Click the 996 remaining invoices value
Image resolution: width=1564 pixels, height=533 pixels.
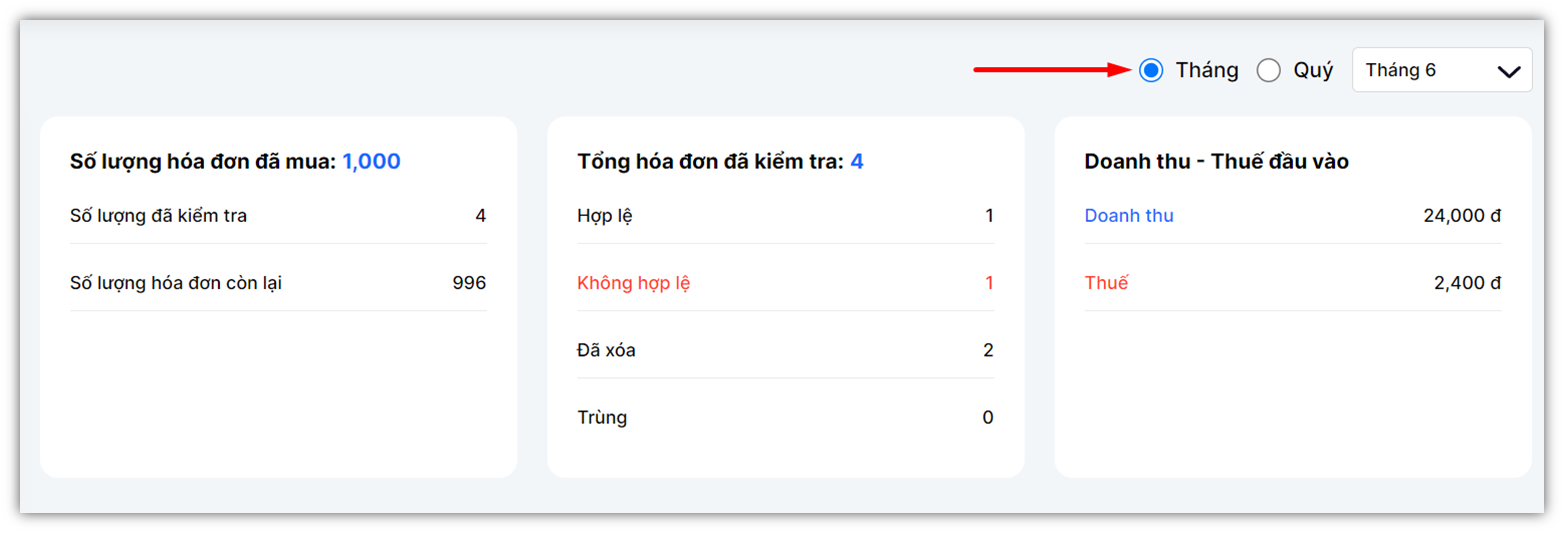[469, 283]
